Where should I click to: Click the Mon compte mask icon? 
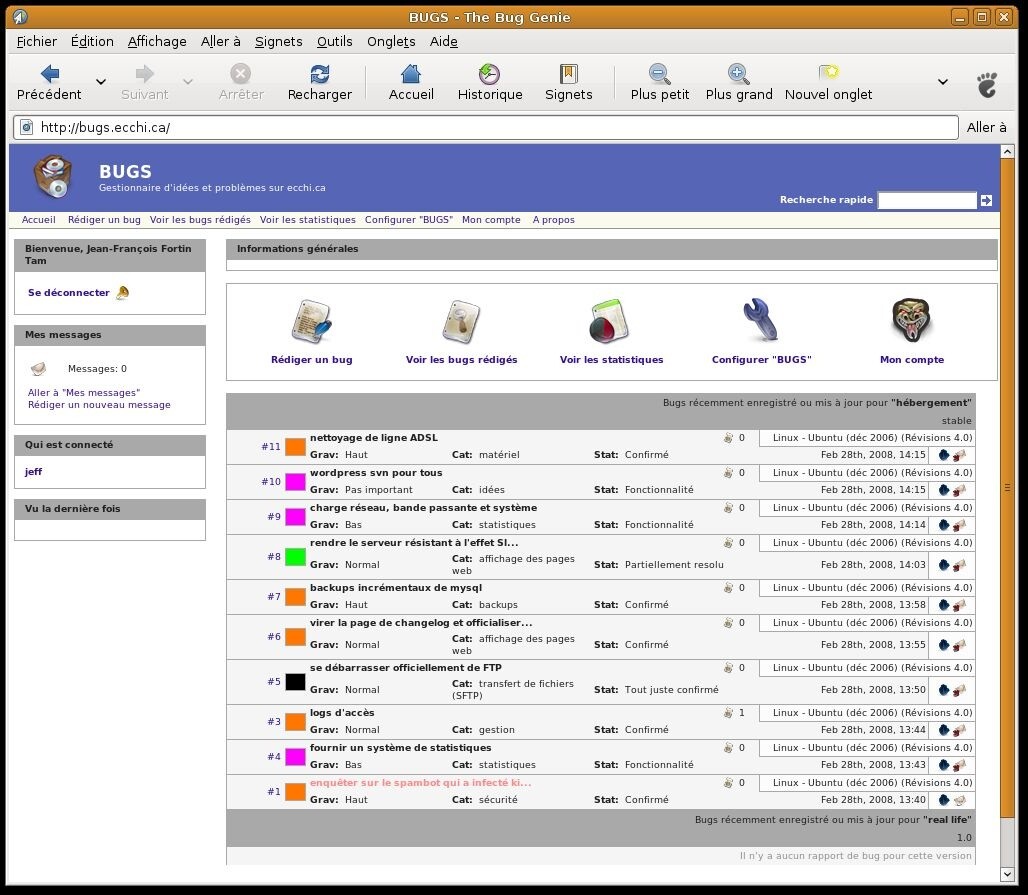[x=911, y=322]
